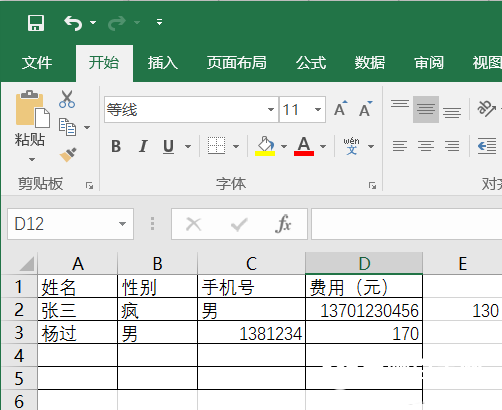Open the 页面布局 ribbon tab
Screen dimensions: 502x410
tap(236, 63)
